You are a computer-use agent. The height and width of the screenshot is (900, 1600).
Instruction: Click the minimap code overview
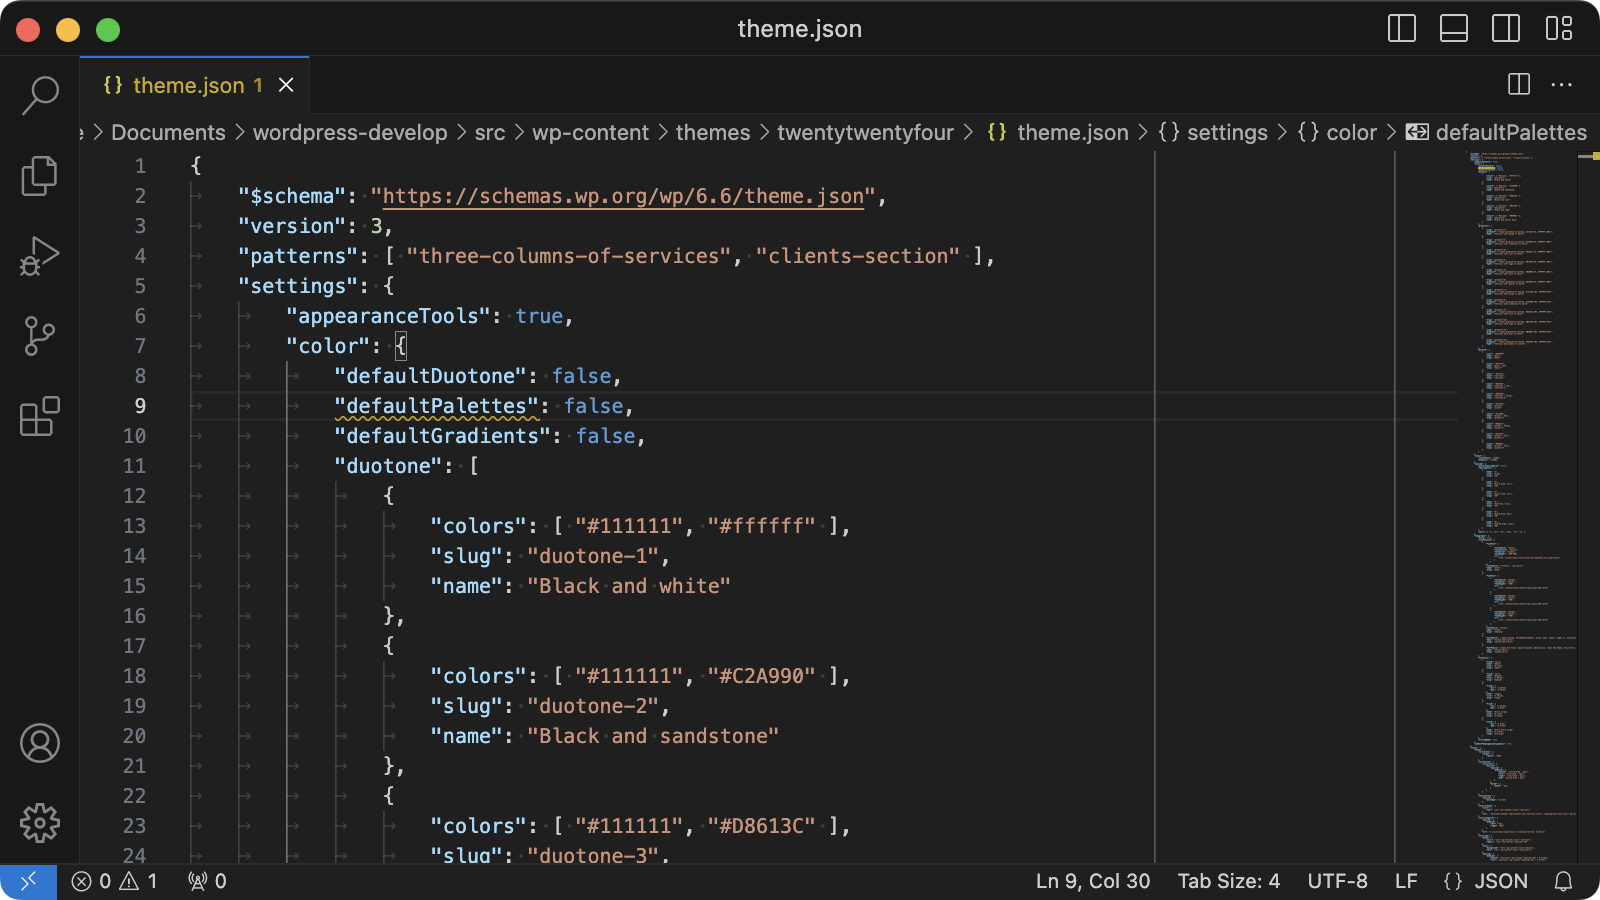[x=1518, y=500]
